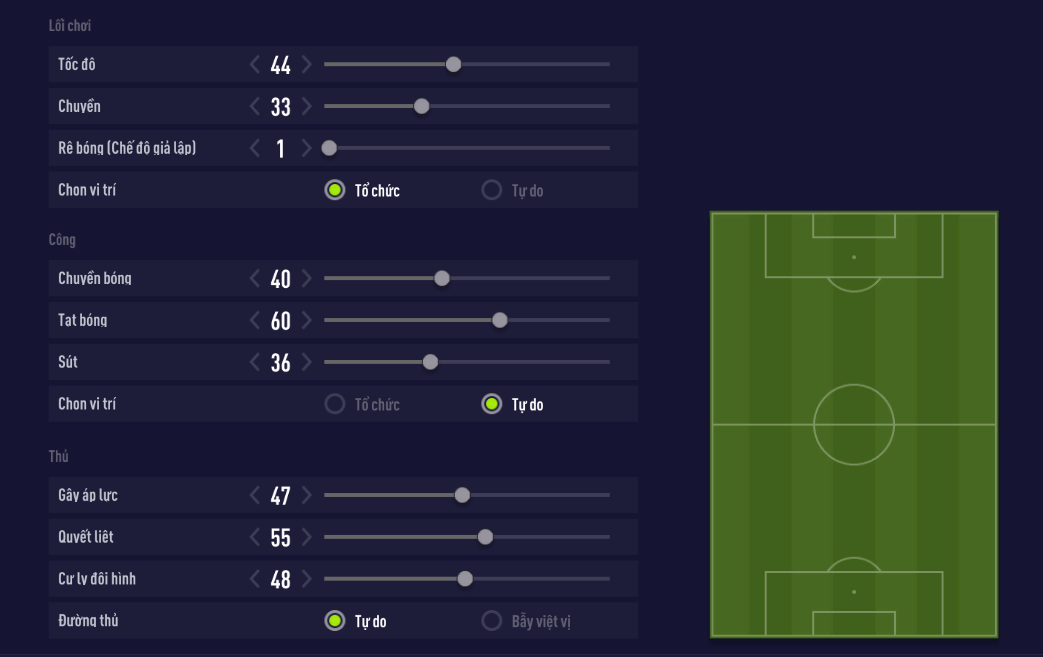The width and height of the screenshot is (1043, 657).
Task: Decrease Gây áp lực value with left arrow
Action: (255, 495)
